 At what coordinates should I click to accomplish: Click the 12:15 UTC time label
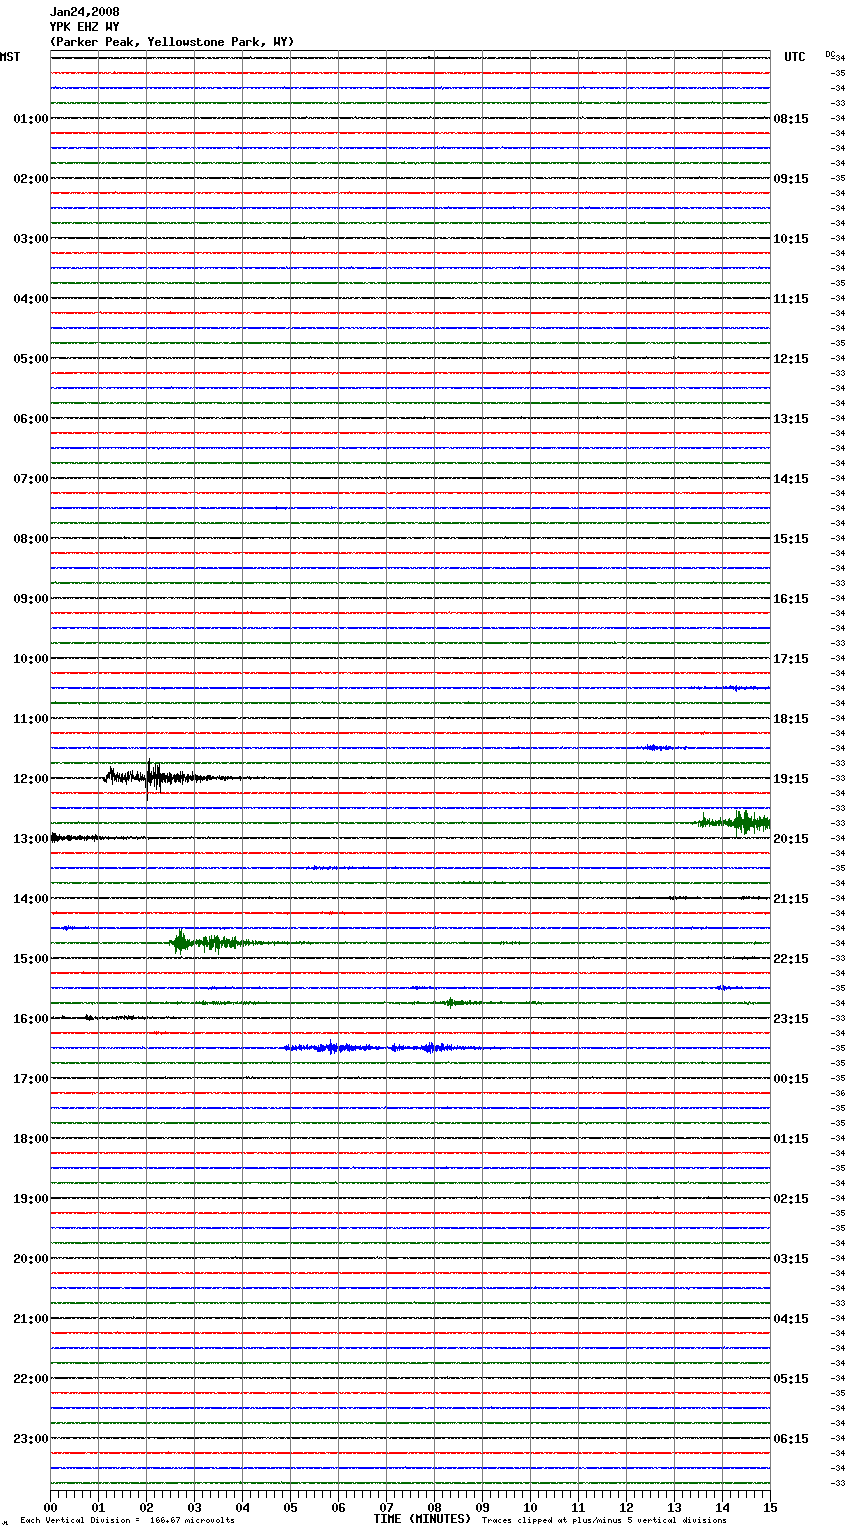coord(791,359)
